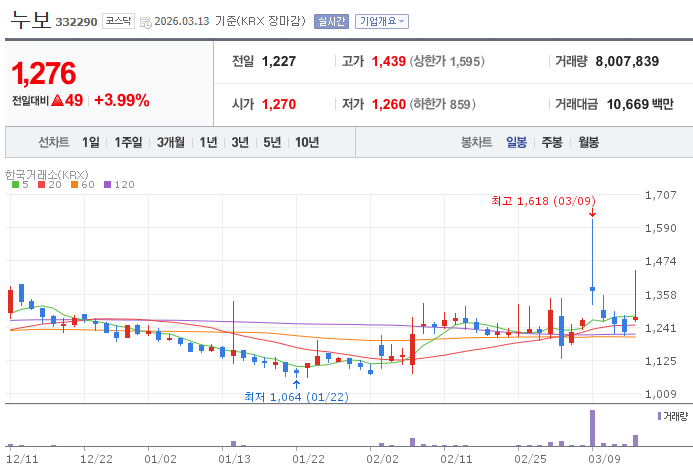Viewport: 693px width, 468px height.
Task: Click the 하한가 859 text
Action: 442,104
